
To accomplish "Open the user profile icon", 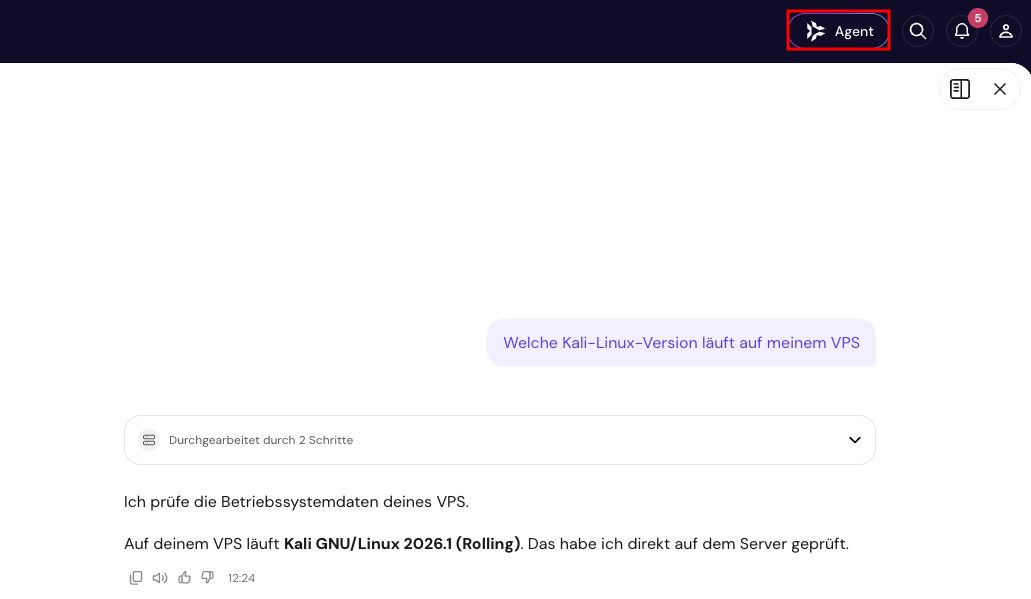I will click(1006, 31).
